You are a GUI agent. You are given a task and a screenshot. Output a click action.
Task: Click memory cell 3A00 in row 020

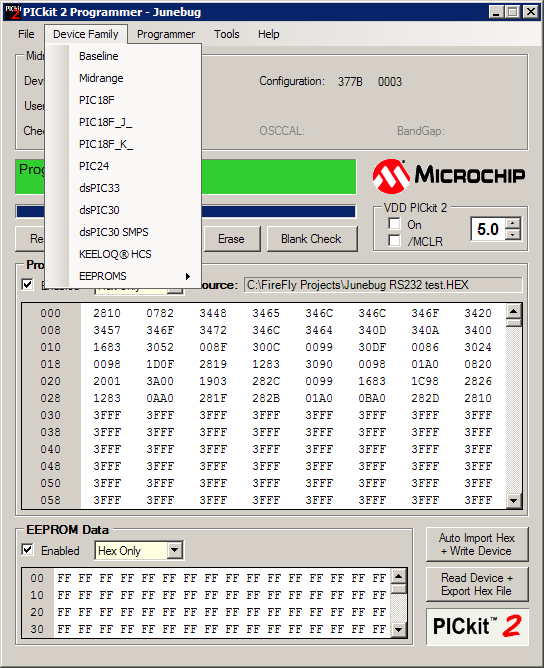pyautogui.click(x=160, y=382)
